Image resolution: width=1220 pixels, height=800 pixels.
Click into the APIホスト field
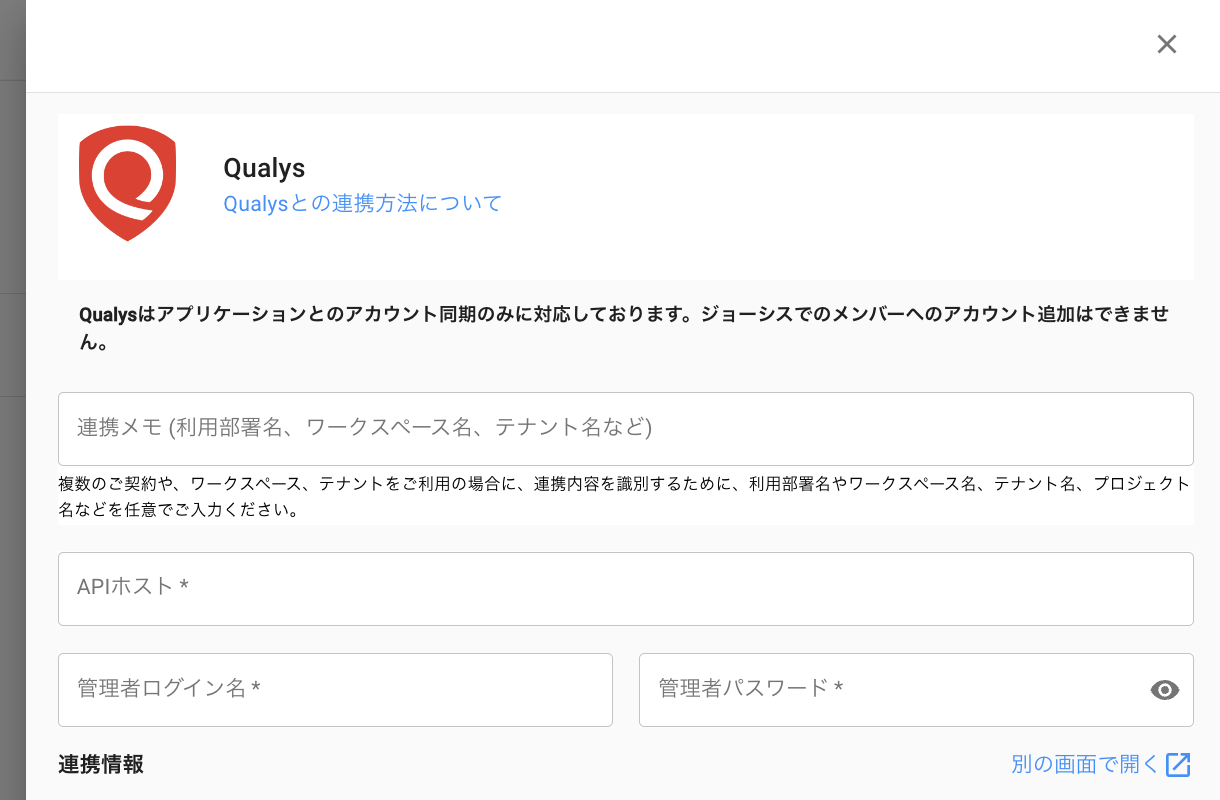pos(625,589)
